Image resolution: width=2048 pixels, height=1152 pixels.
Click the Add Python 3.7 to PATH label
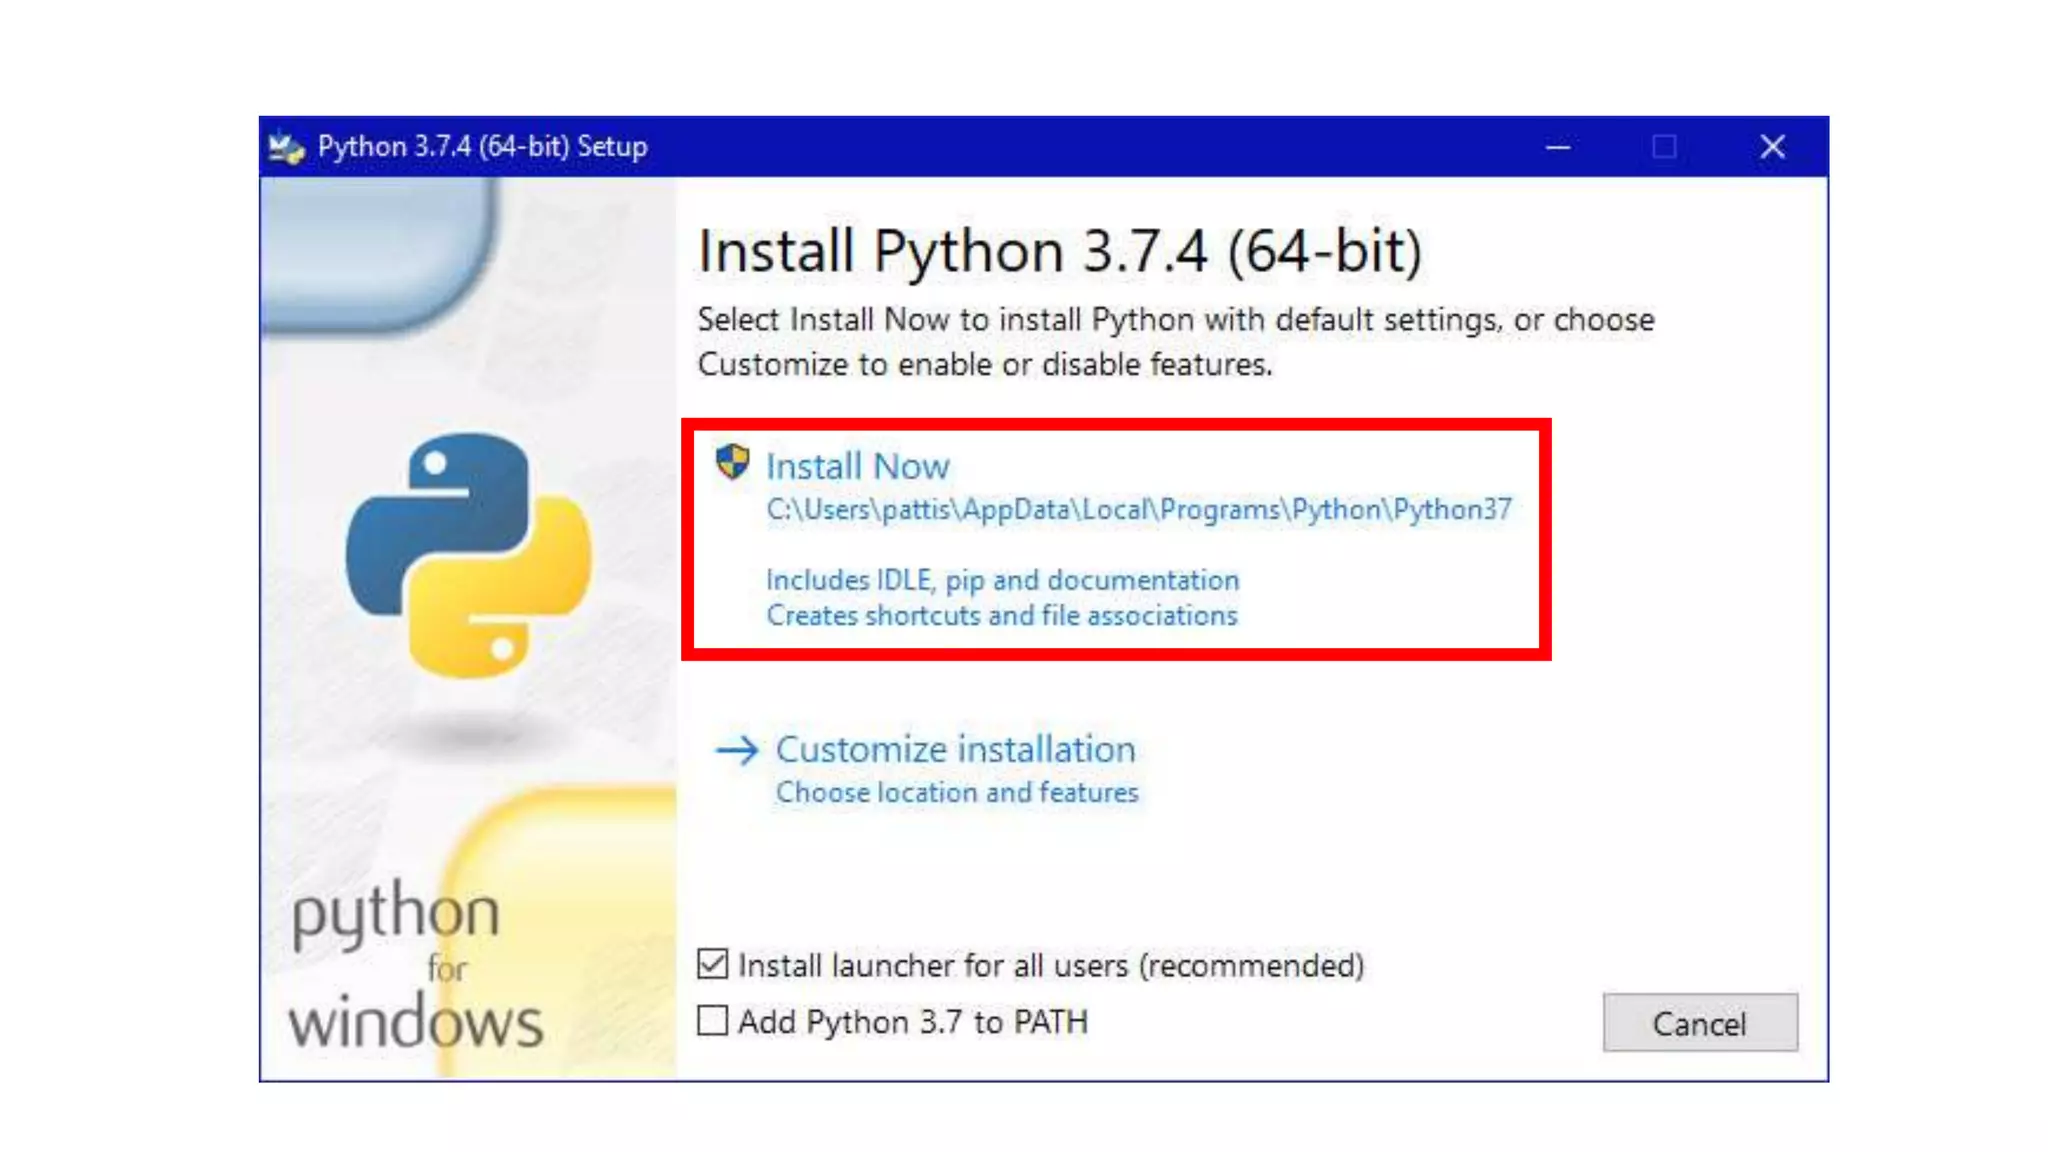click(912, 1022)
